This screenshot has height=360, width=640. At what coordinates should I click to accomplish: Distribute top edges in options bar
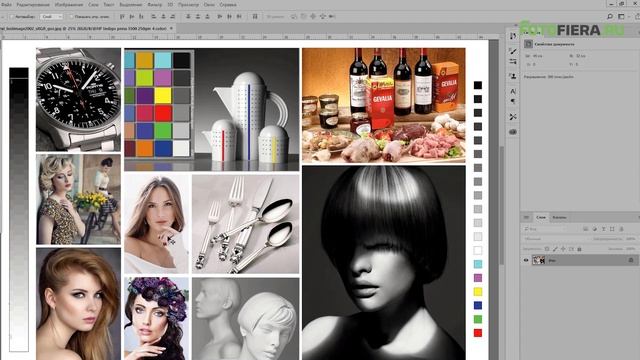(x=188, y=17)
